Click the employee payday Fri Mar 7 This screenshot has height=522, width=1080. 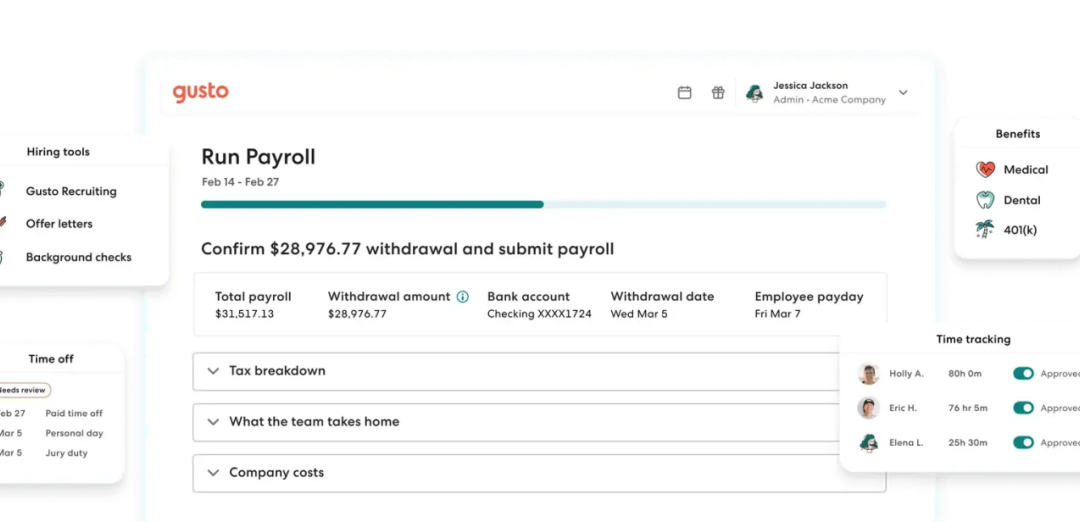click(778, 314)
